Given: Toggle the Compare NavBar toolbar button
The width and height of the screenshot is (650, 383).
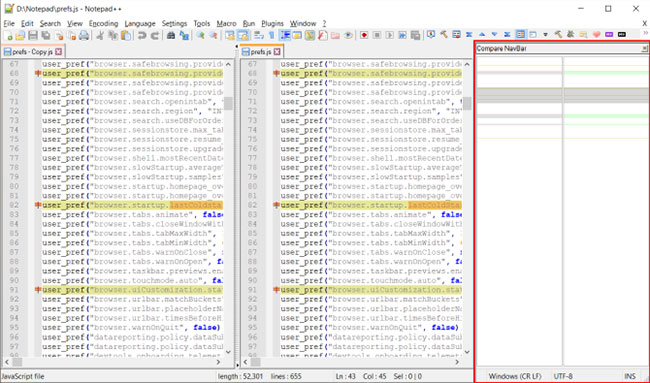Looking at the screenshot, I should [520, 35].
